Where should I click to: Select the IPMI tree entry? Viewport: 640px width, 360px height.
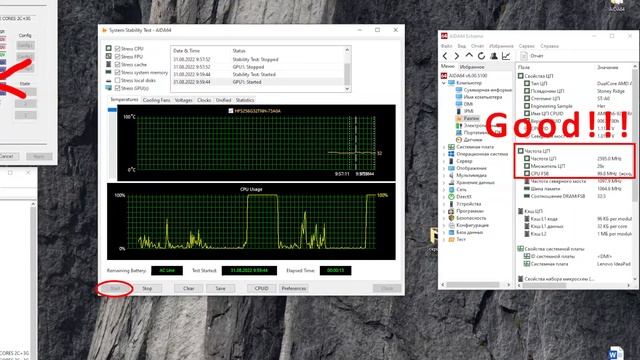464,111
